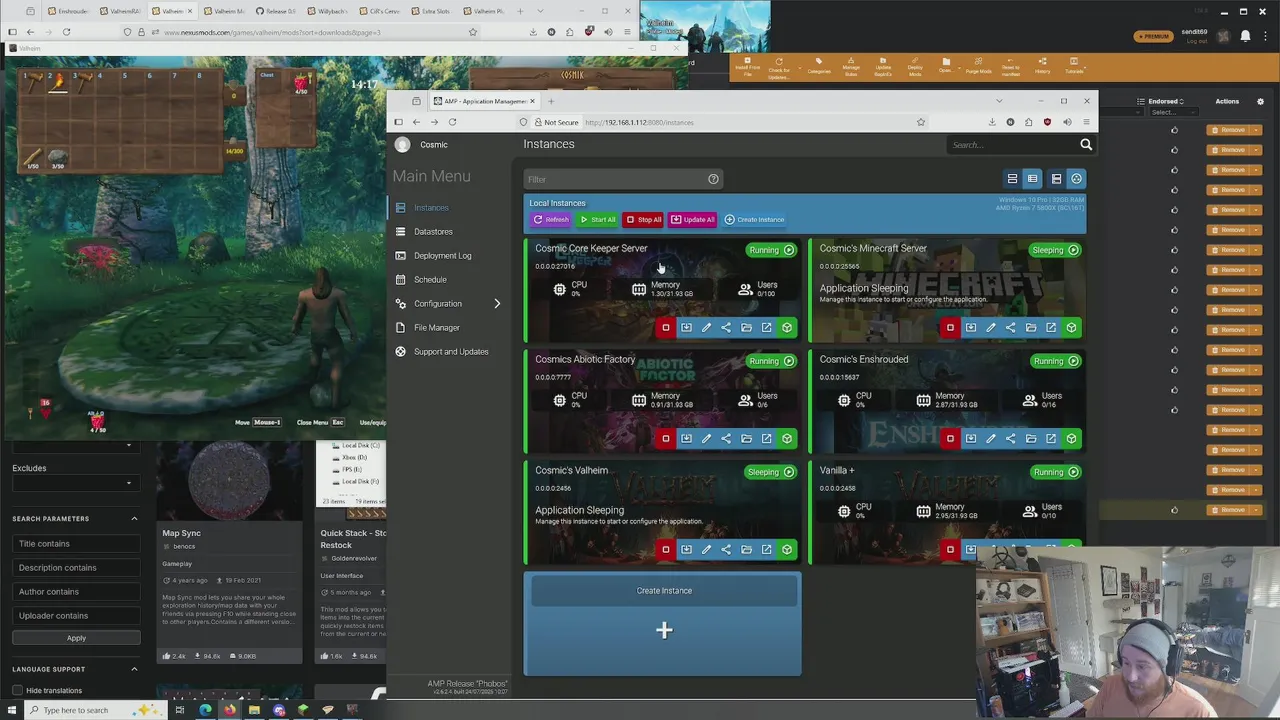The width and height of the screenshot is (1280, 720).
Task: Select the first instance layout view icon
Action: tap(1012, 179)
